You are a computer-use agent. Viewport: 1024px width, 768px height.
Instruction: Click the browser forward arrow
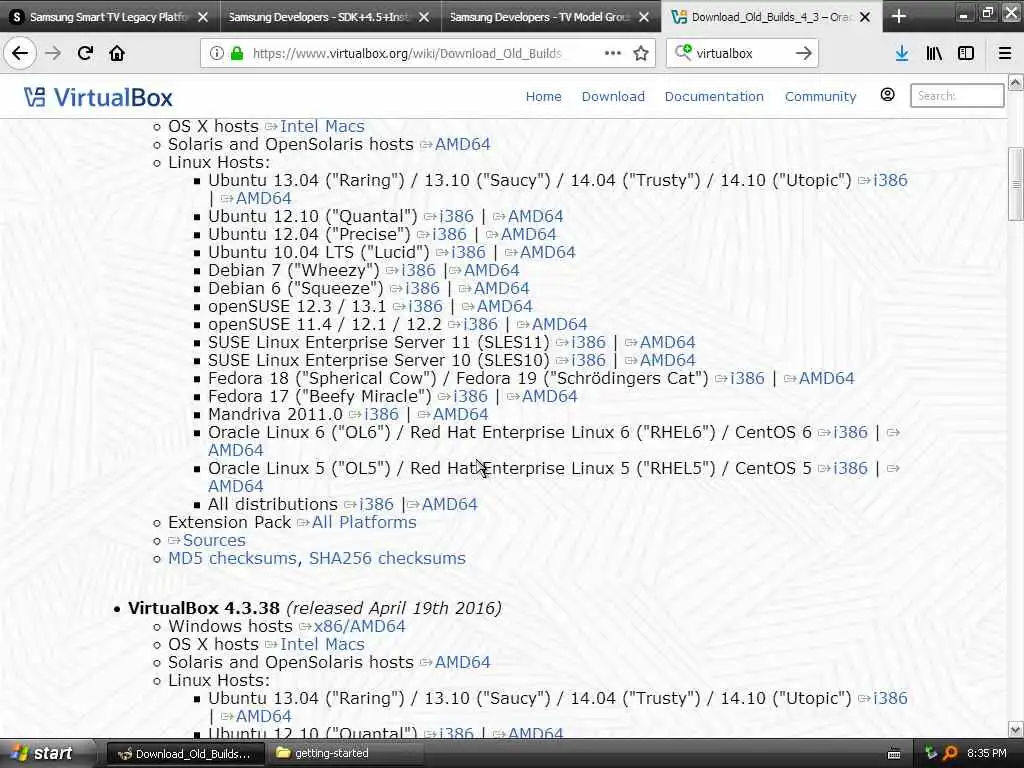click(x=53, y=53)
